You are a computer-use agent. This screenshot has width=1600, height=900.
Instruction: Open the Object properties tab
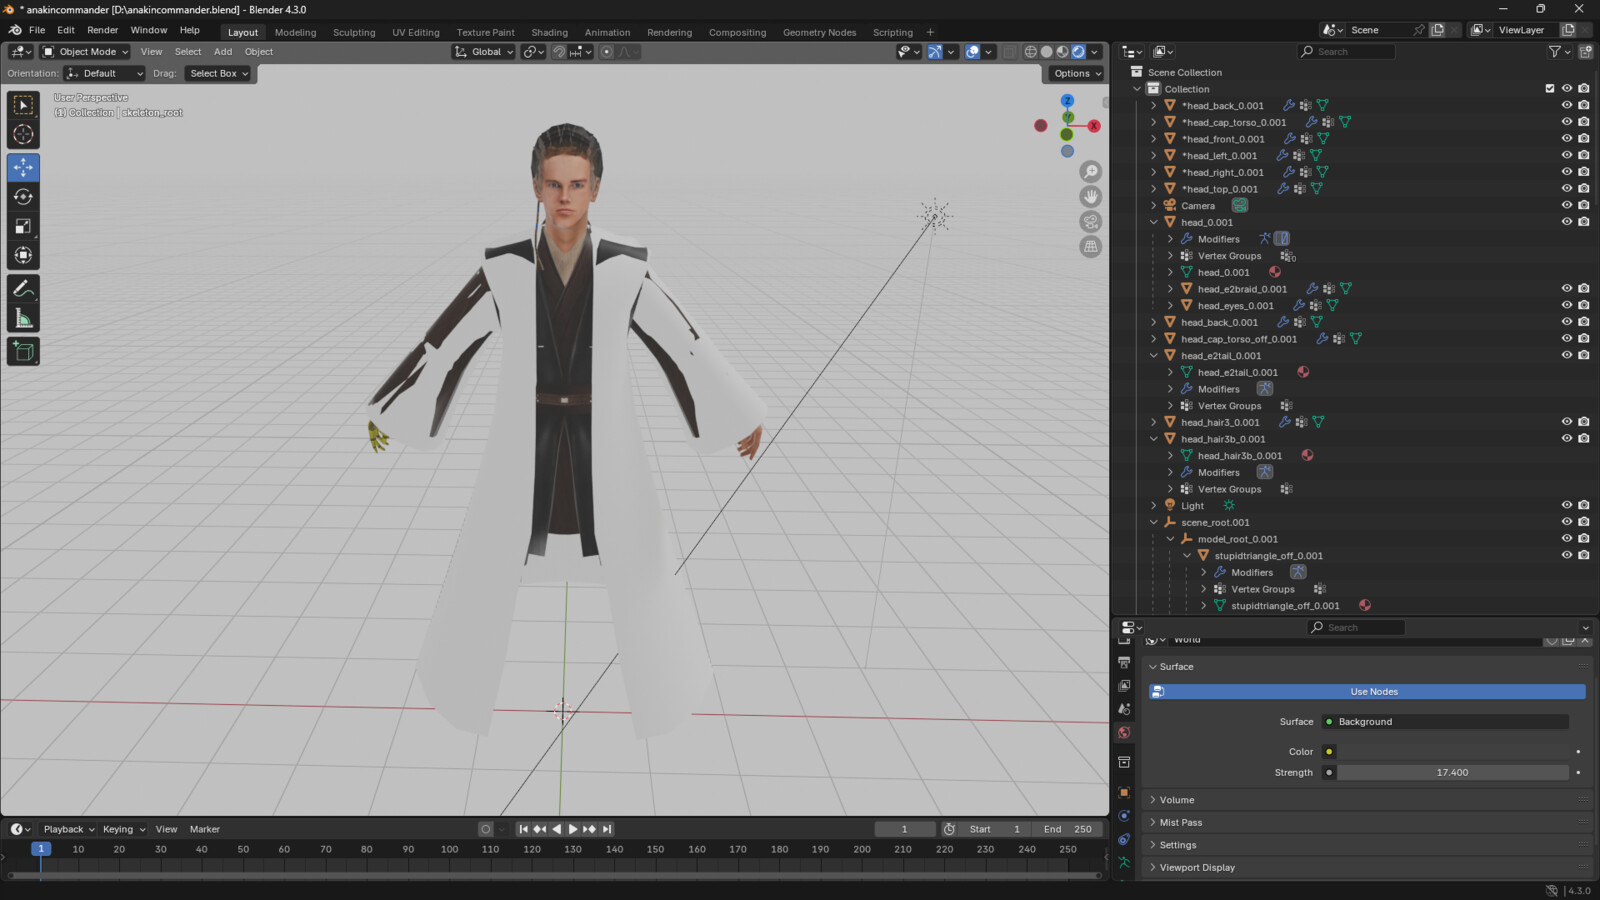click(x=1124, y=792)
